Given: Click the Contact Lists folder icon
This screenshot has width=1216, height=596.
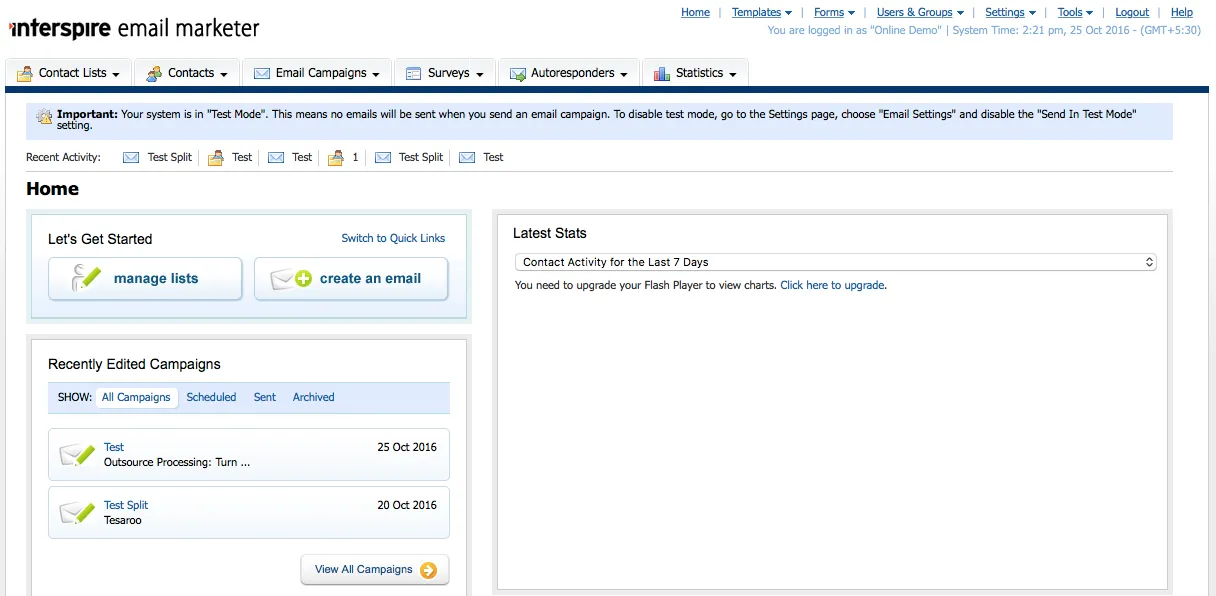Looking at the screenshot, I should pyautogui.click(x=25, y=74).
